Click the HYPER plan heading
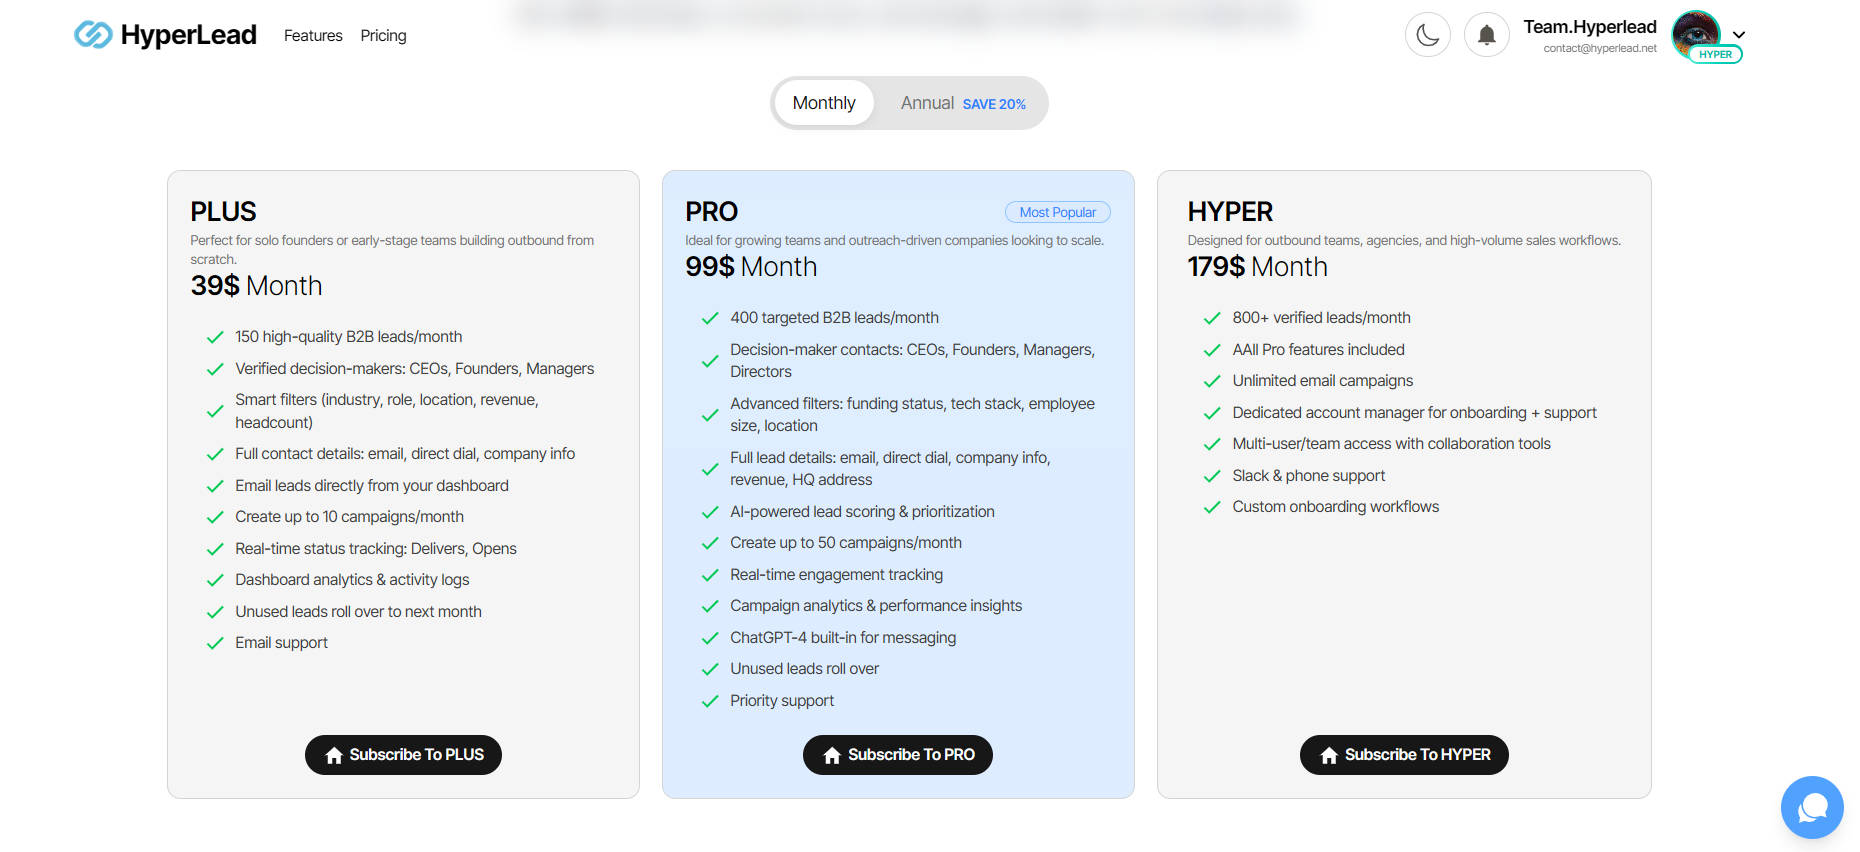Image resolution: width=1860 pixels, height=852 pixels. click(1230, 212)
